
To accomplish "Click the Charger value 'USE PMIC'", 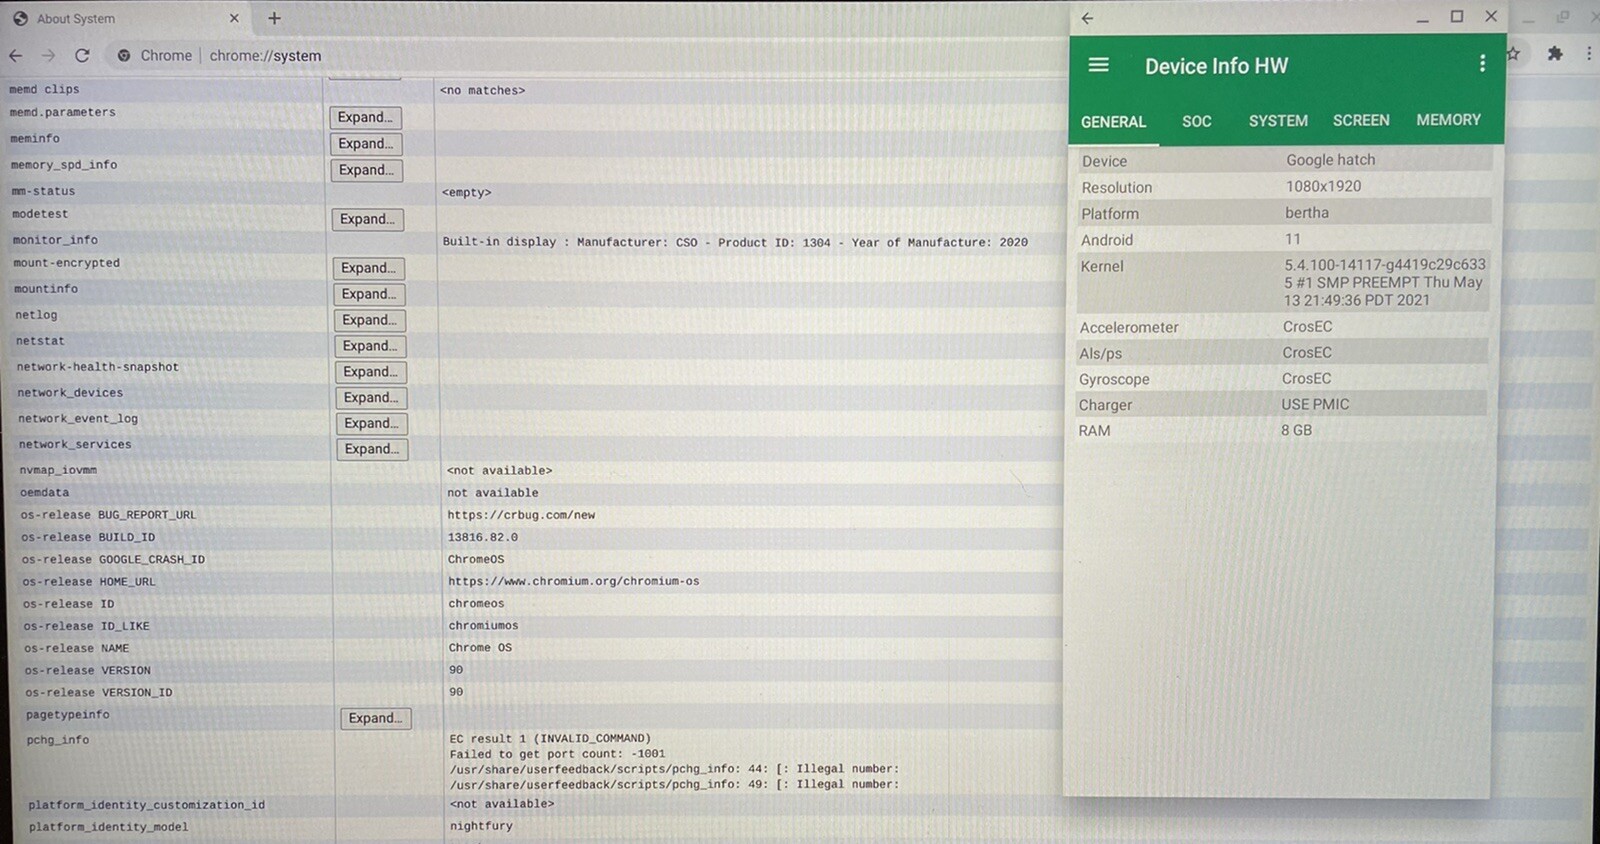I will coord(1315,404).
